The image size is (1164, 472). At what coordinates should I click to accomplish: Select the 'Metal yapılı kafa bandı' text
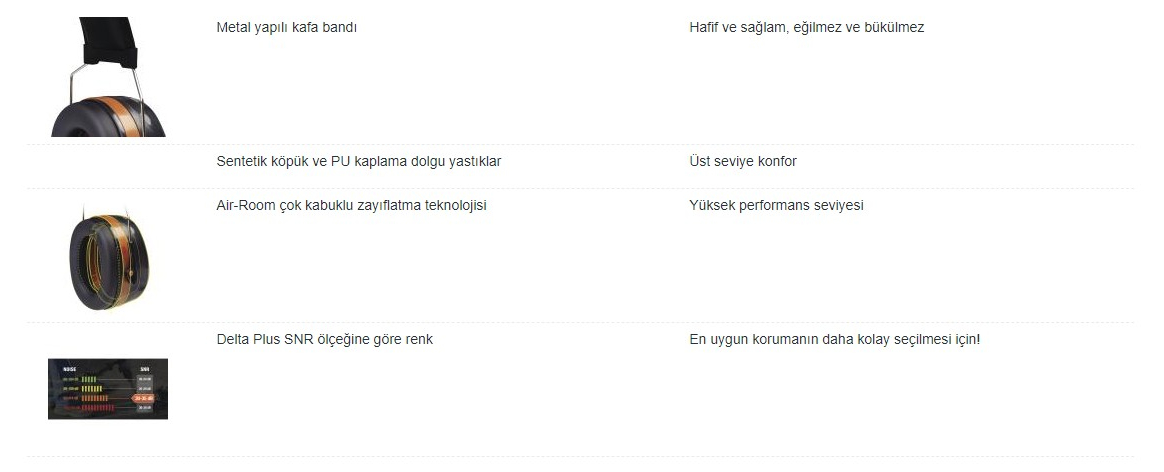(287, 27)
